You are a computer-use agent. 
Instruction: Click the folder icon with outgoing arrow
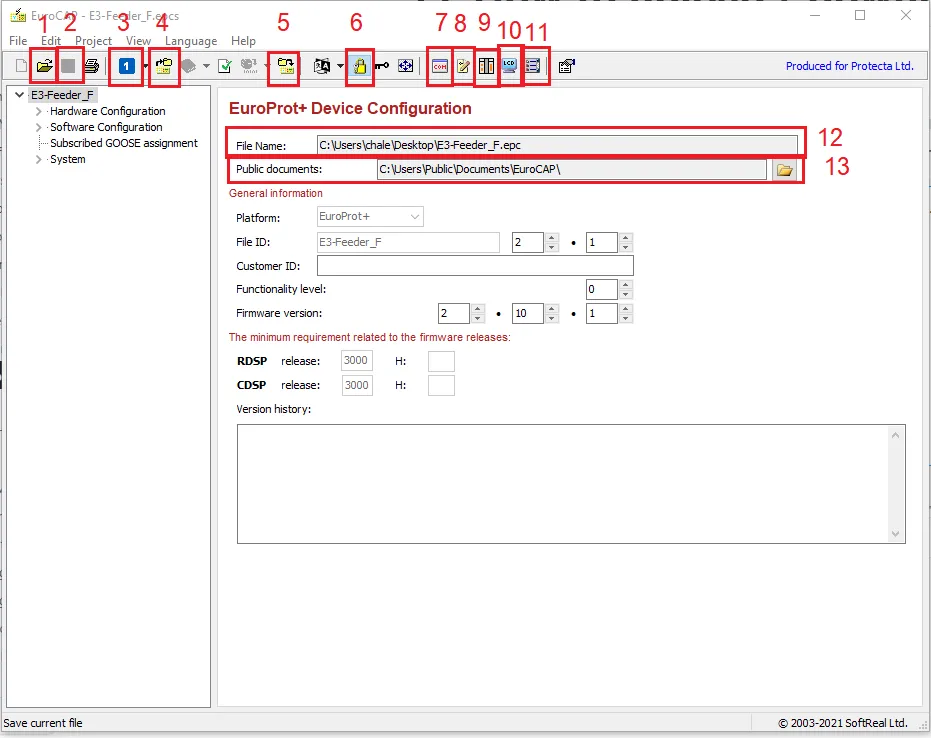pyautogui.click(x=286, y=66)
